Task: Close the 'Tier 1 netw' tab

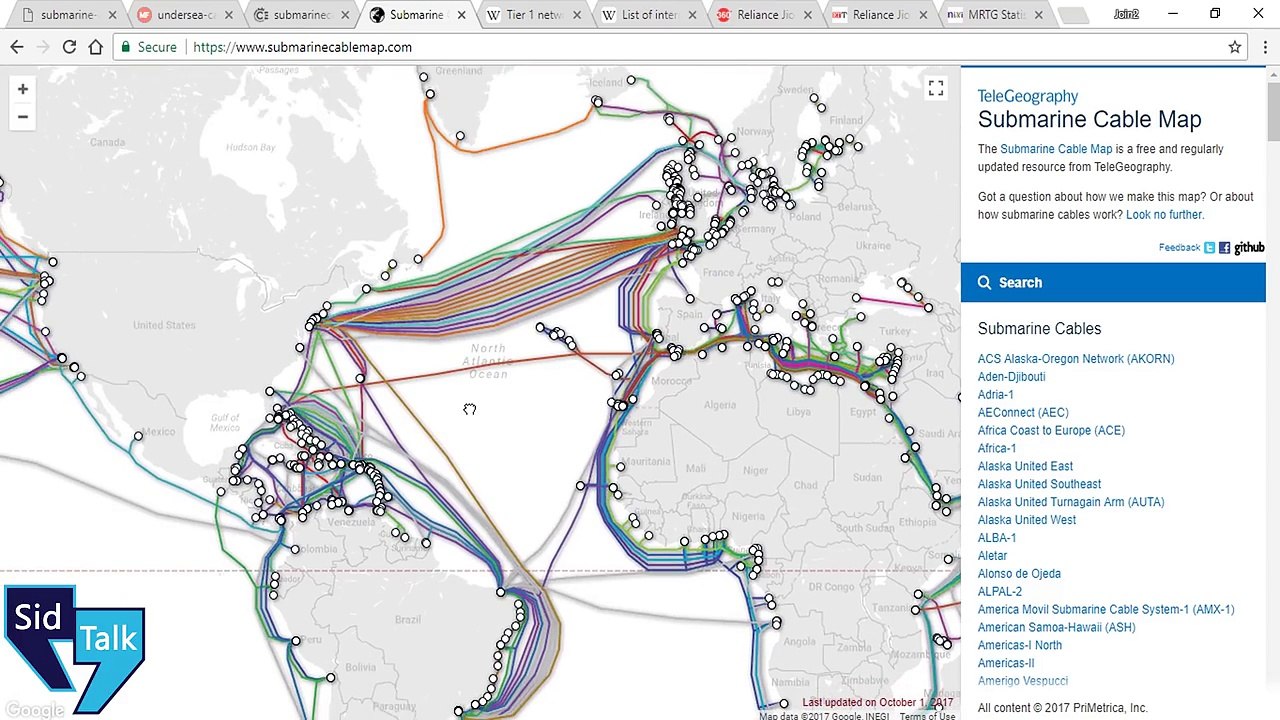Action: click(576, 15)
